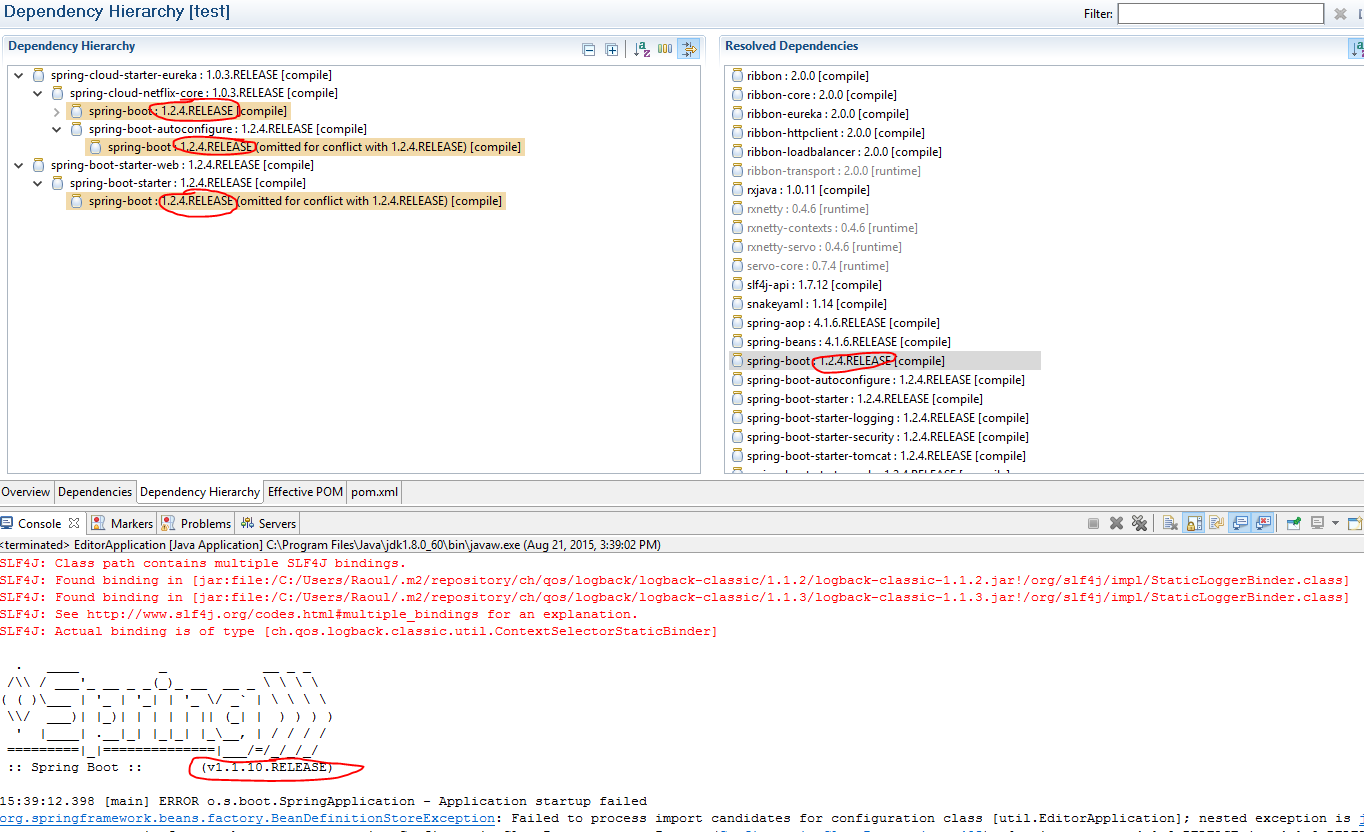Image resolution: width=1364 pixels, height=832 pixels.
Task: Select rxjava 1.0.11 in Resolved Dependencies
Action: 800,190
